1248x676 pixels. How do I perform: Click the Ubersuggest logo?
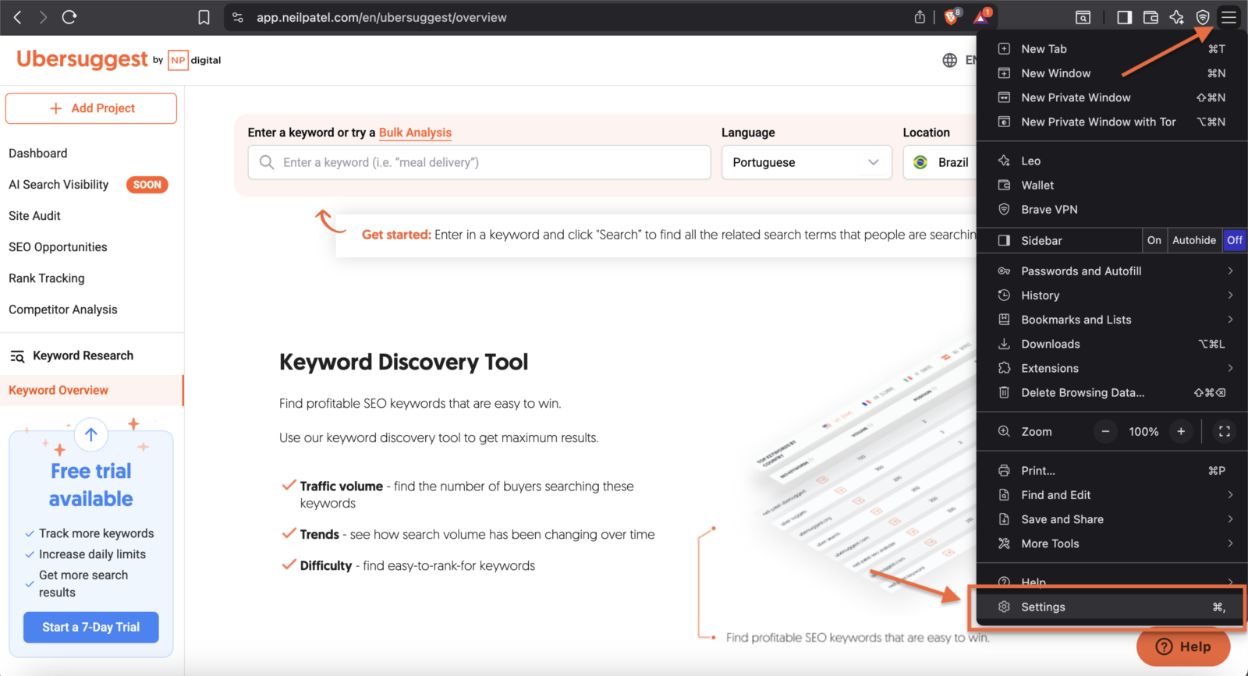pyautogui.click(x=119, y=60)
